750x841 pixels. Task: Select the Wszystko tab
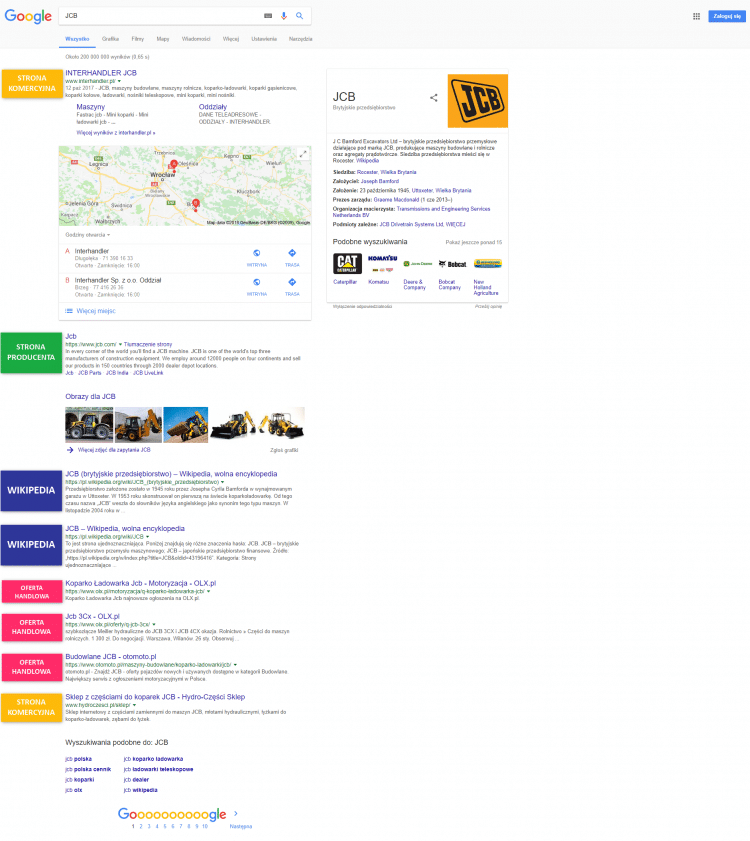click(x=77, y=39)
